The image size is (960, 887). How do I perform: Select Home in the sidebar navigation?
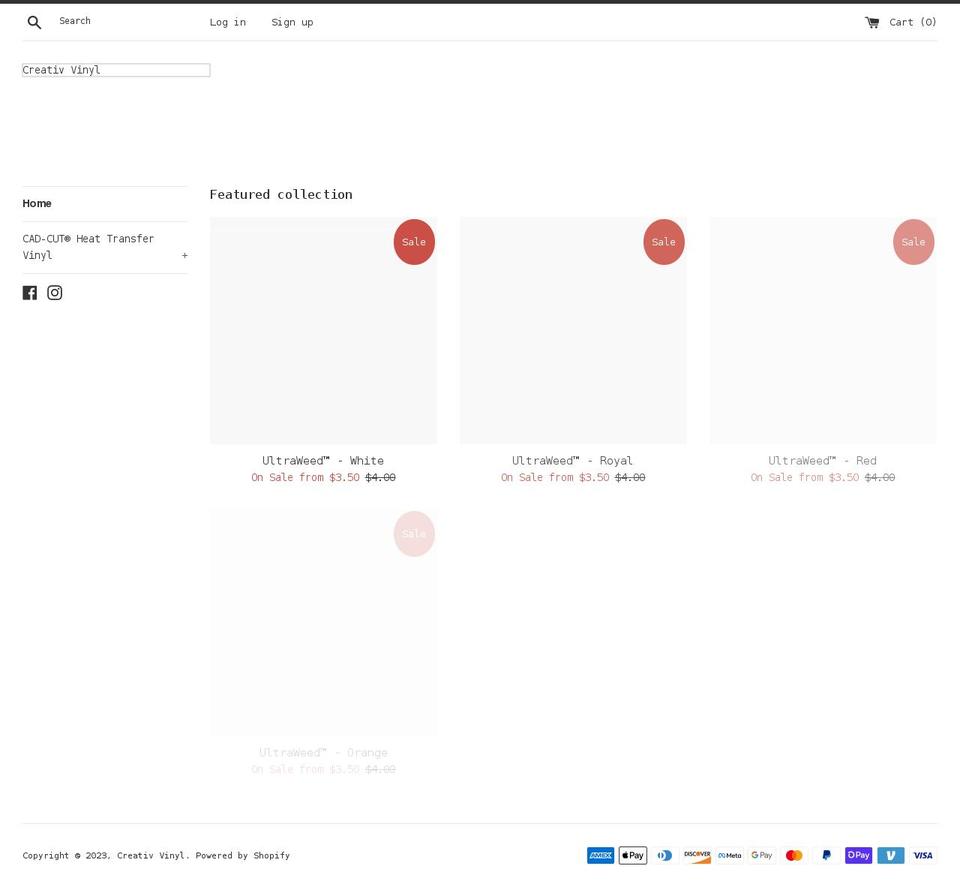(x=37, y=203)
